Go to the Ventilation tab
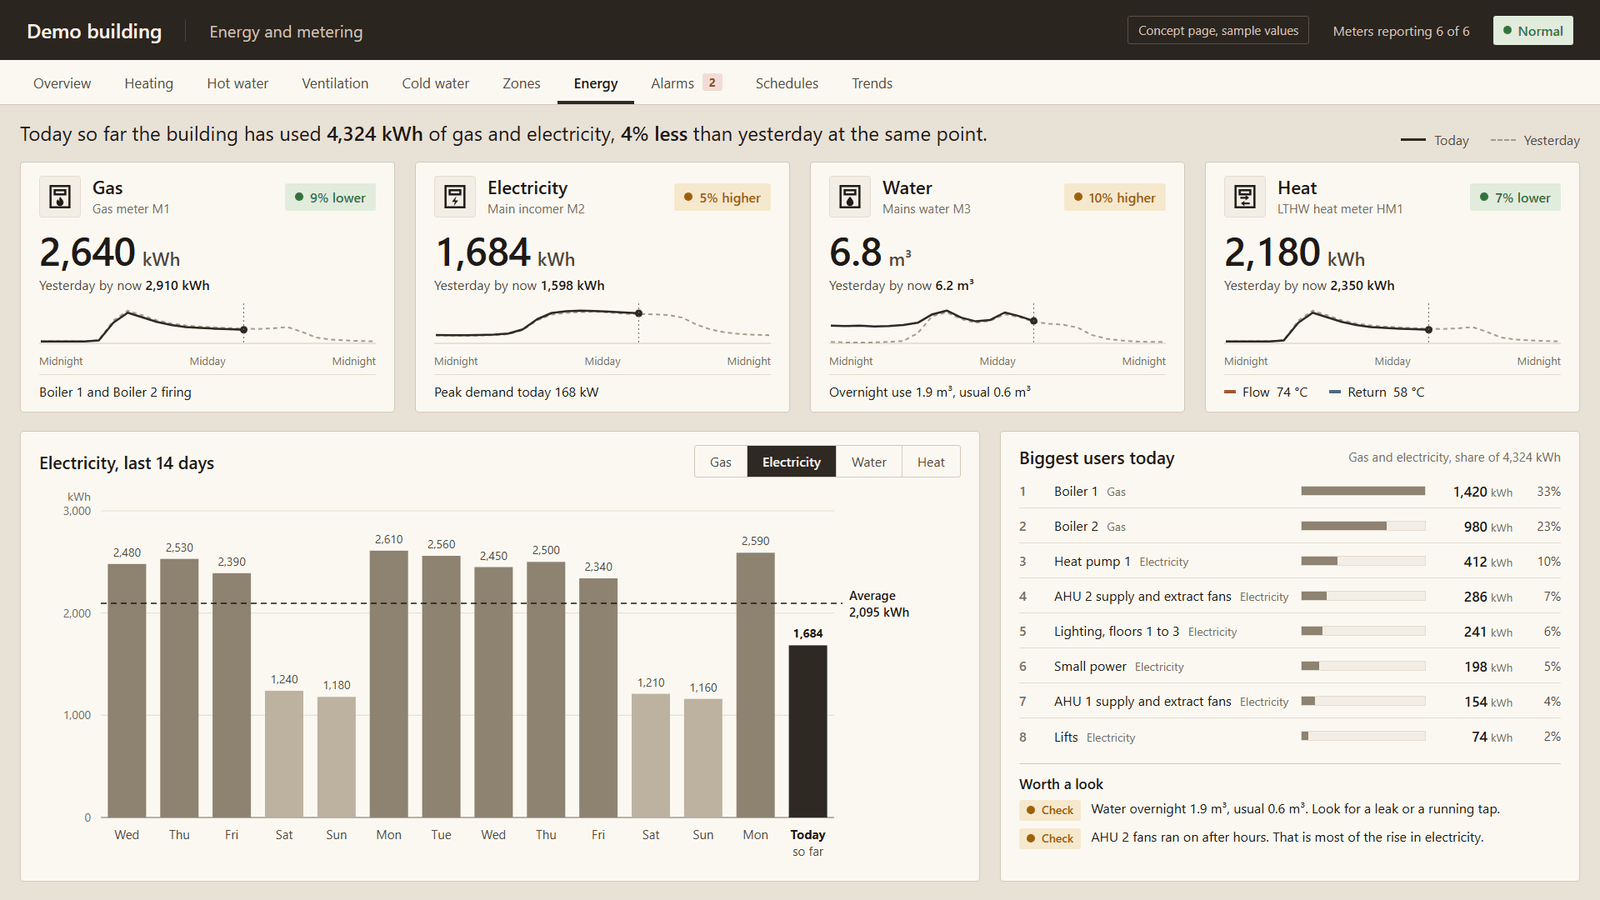The image size is (1600, 900). pos(335,83)
